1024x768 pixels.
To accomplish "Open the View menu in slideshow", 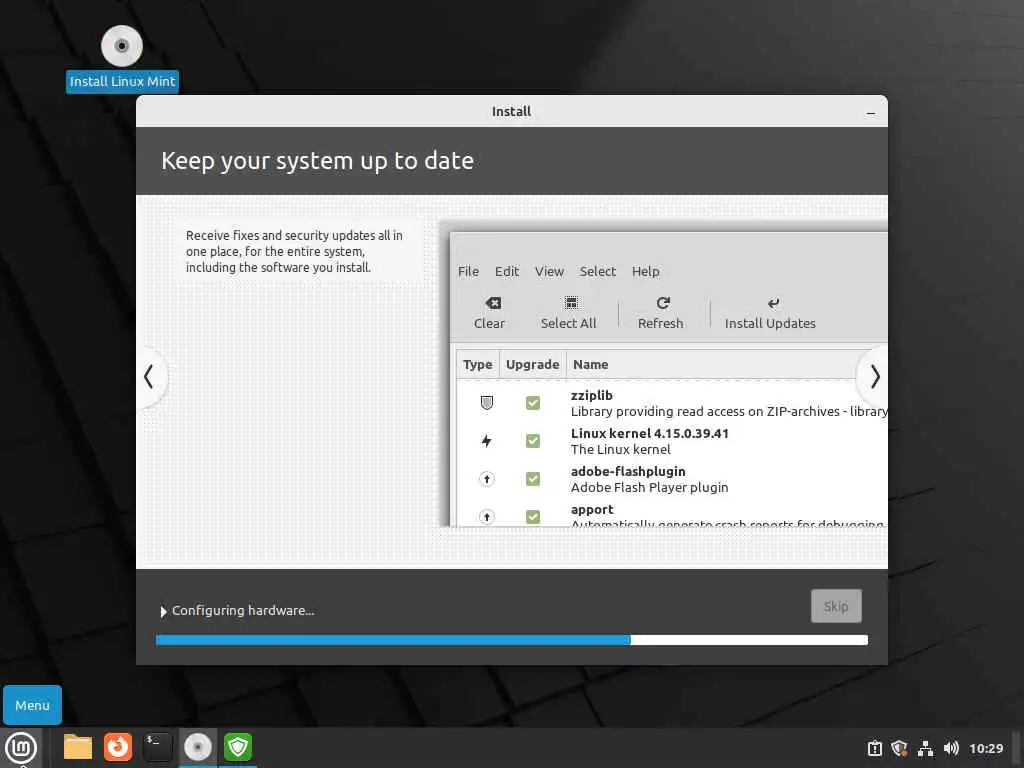I will (549, 272).
